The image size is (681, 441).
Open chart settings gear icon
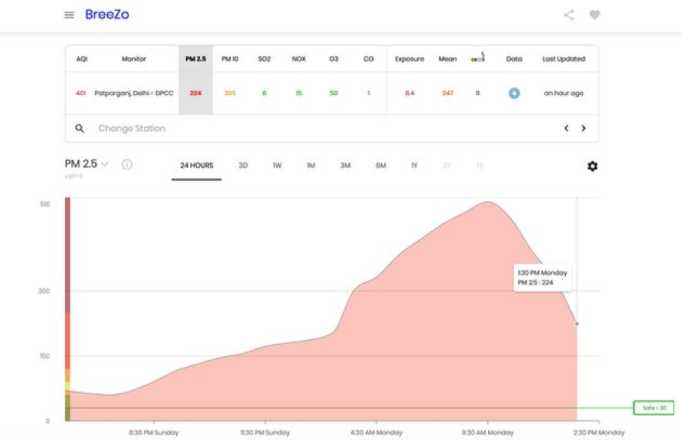click(592, 166)
